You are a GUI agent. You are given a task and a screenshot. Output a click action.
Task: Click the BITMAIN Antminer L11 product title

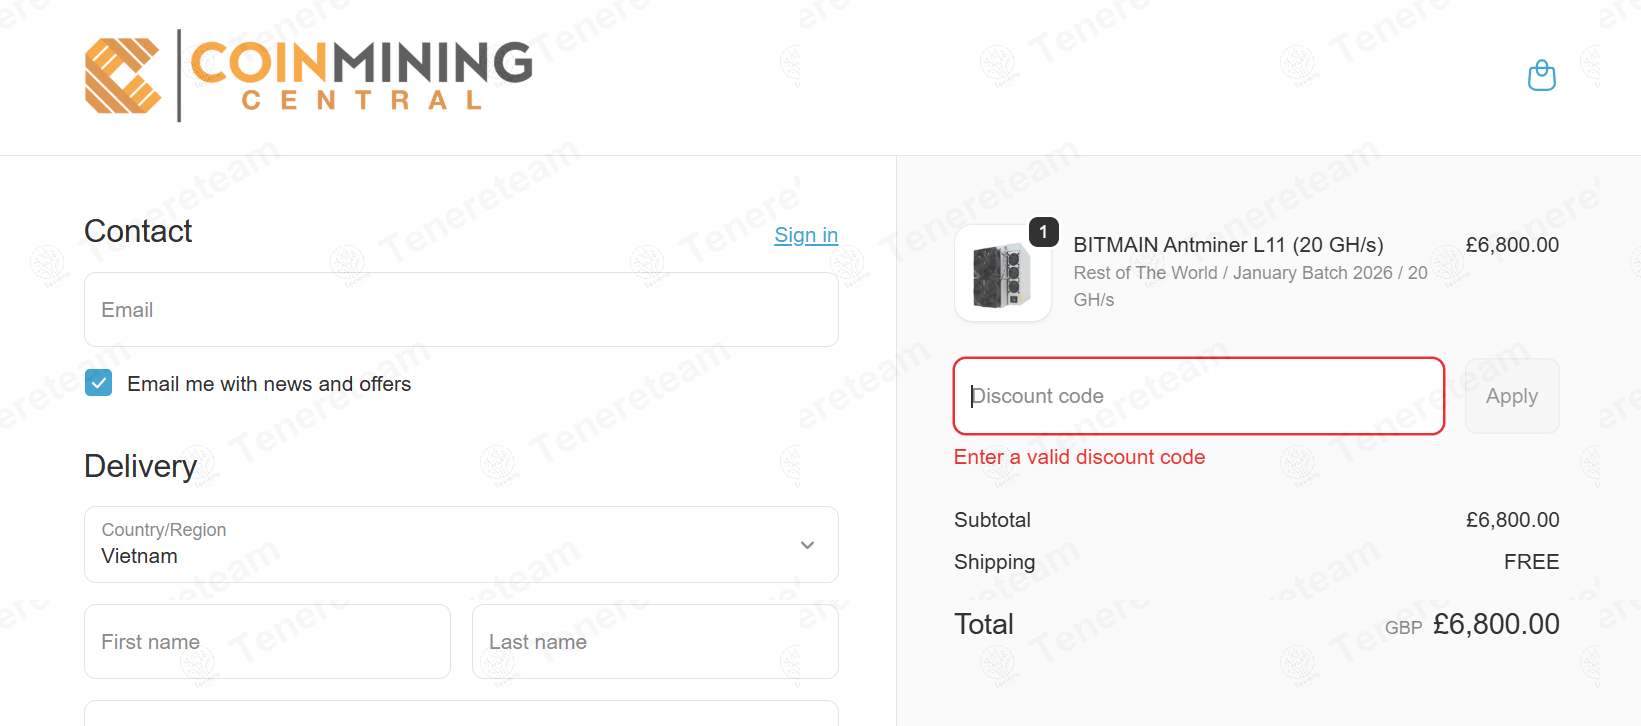pyautogui.click(x=1228, y=245)
